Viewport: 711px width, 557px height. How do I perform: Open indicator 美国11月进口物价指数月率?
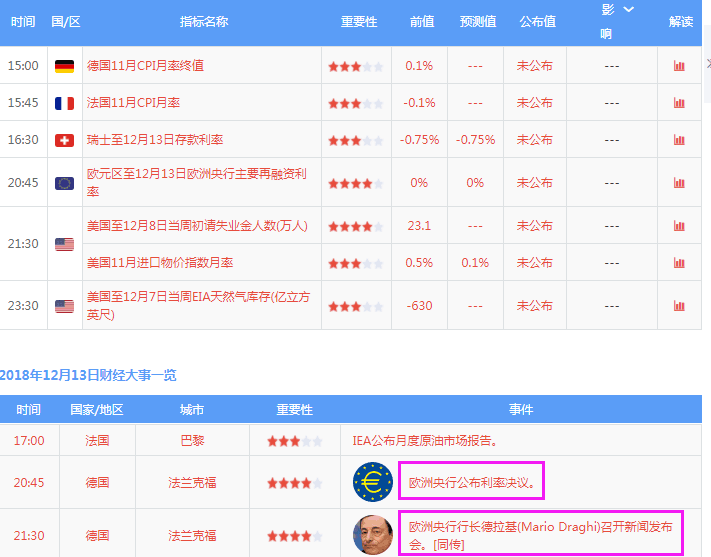click(x=160, y=263)
